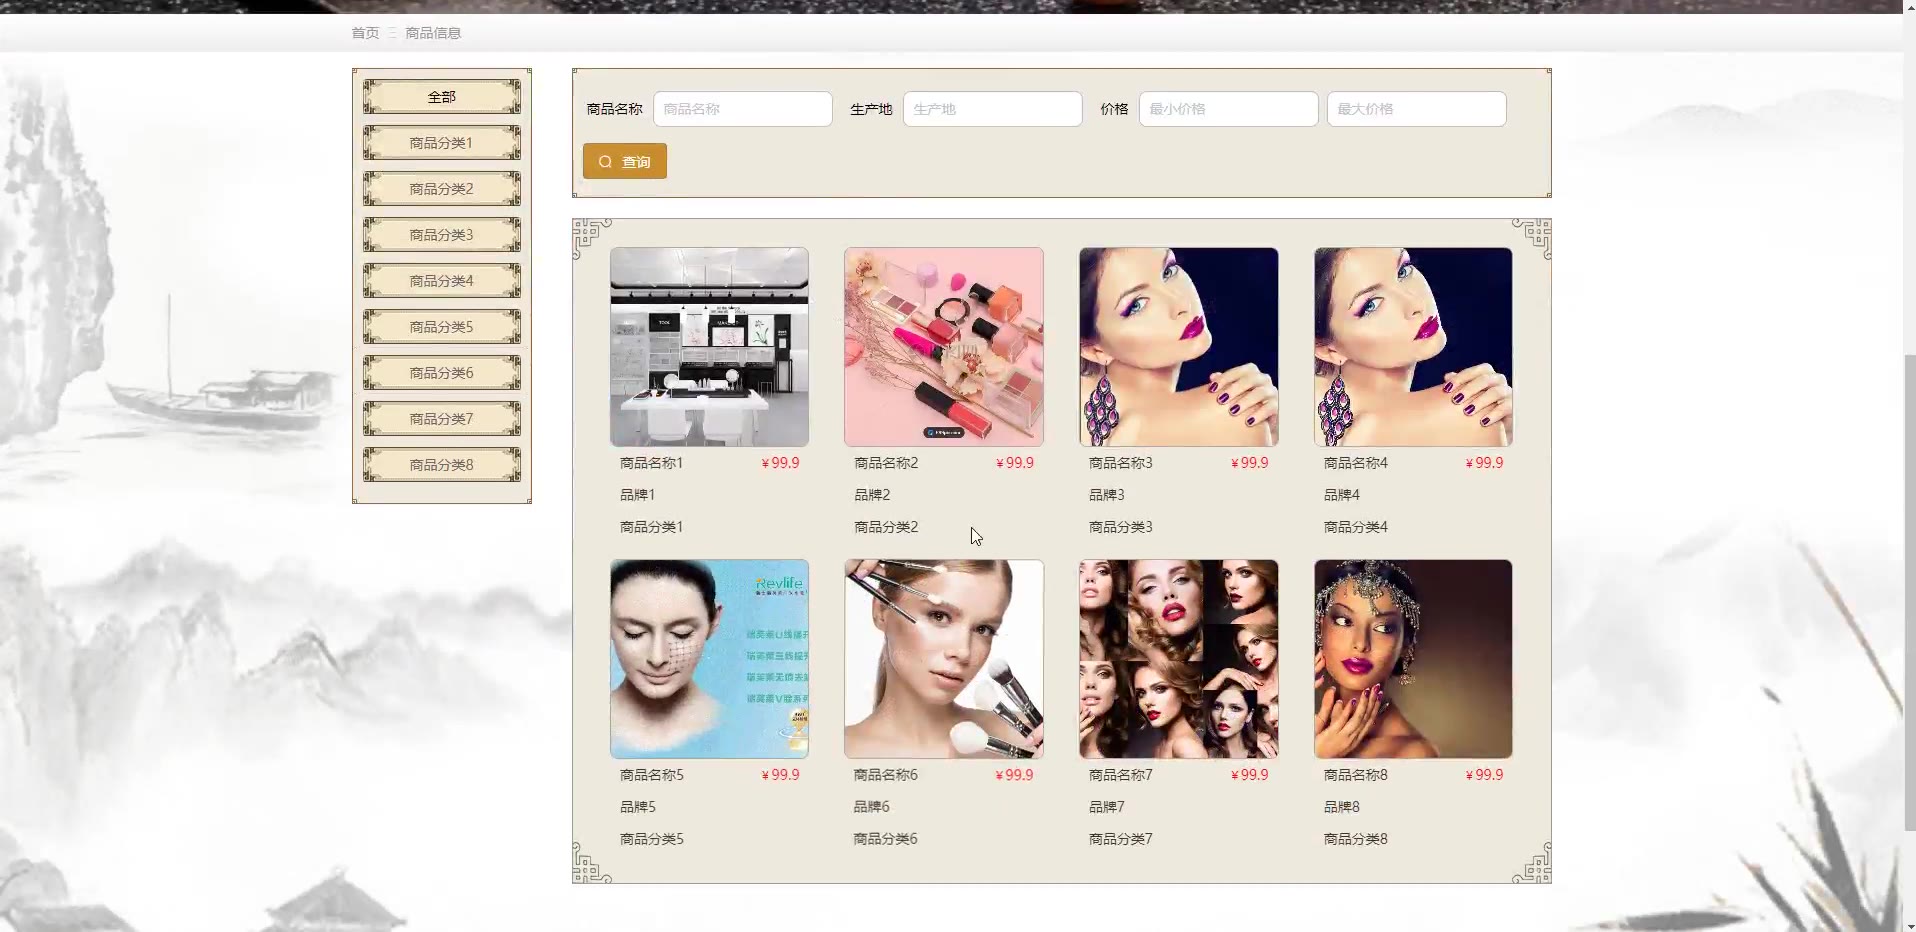Click brand text 品牌6
Screen dimensions: 1916x932
[x=872, y=807]
